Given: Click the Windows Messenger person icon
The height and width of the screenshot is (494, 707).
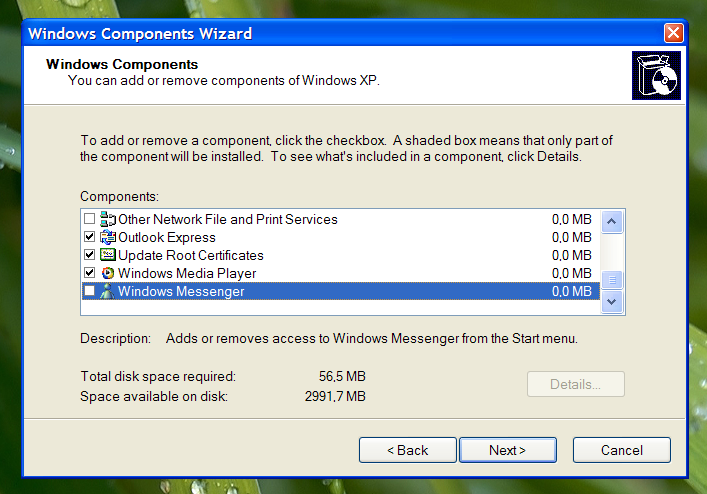Looking at the screenshot, I should (107, 291).
